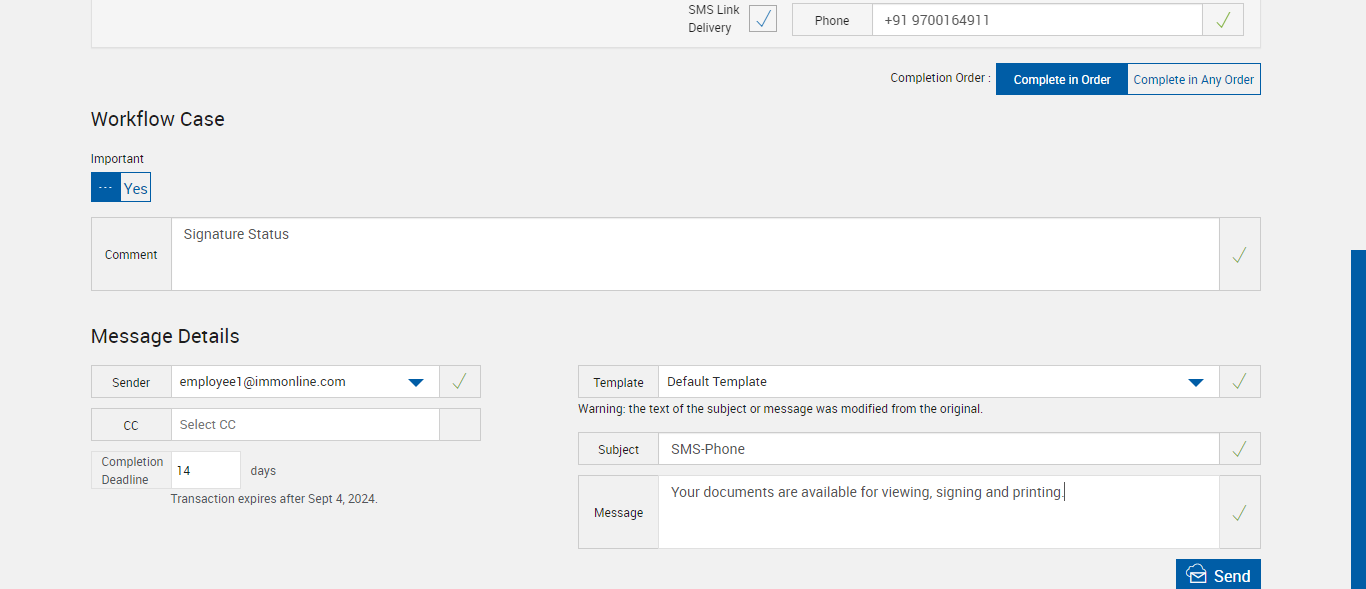Click the Template field checkmark icon
The image size is (1366, 589).
1239,381
